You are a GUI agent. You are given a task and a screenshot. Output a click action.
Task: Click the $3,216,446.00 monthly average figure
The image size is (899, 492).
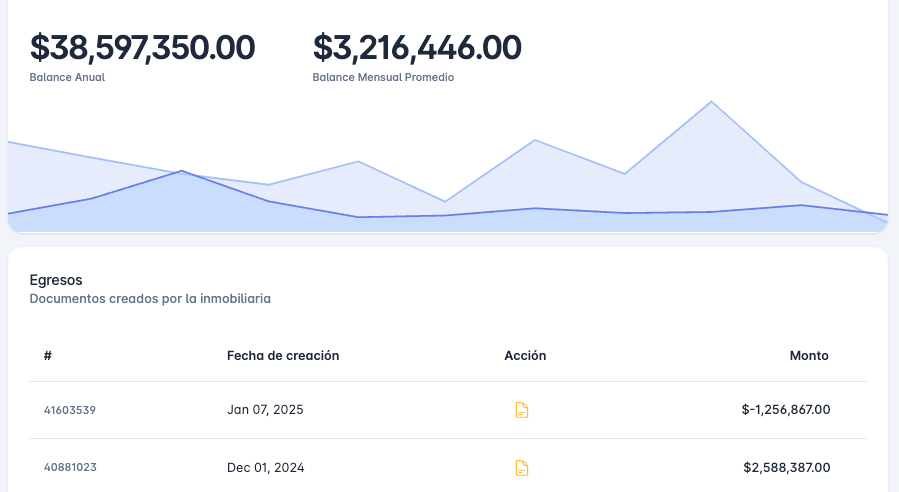[417, 47]
